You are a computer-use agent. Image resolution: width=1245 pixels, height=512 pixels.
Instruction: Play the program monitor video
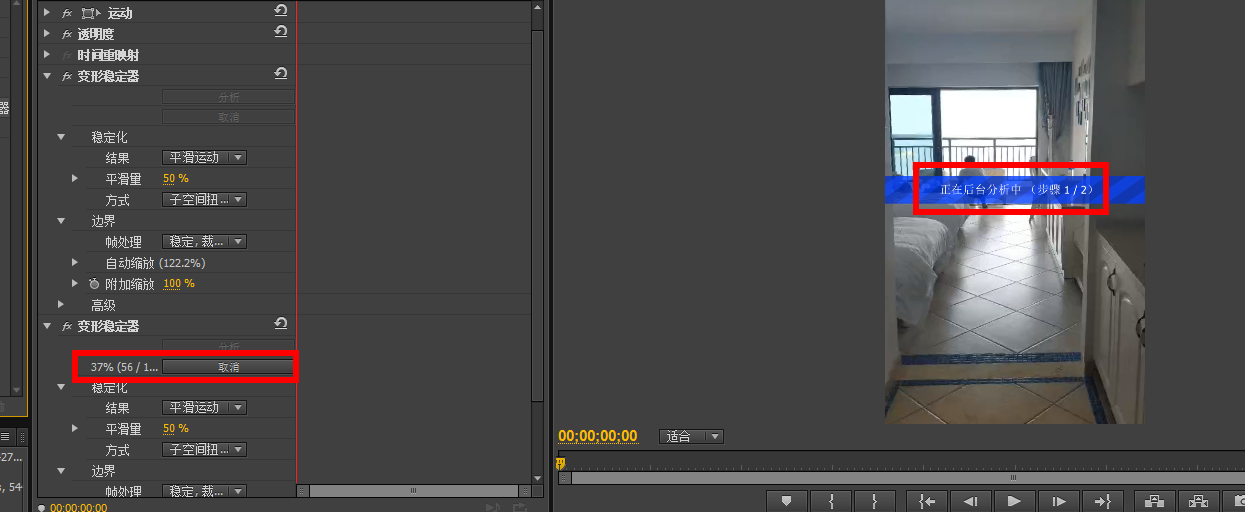click(1014, 501)
